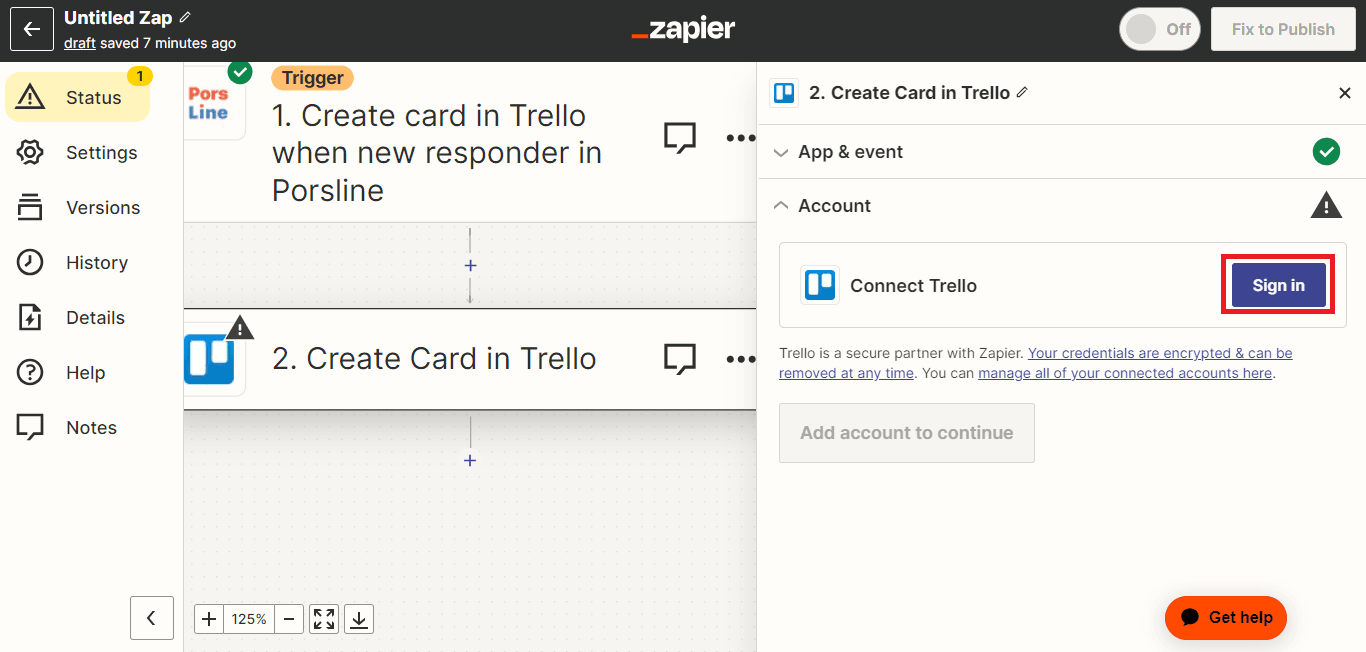Click zoom out minus button
This screenshot has width=1366, height=652.
289,619
